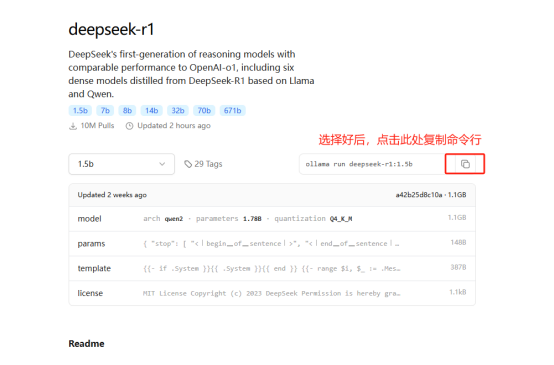Select the 1.5b tag badge
554x365 pixels.
coord(80,111)
